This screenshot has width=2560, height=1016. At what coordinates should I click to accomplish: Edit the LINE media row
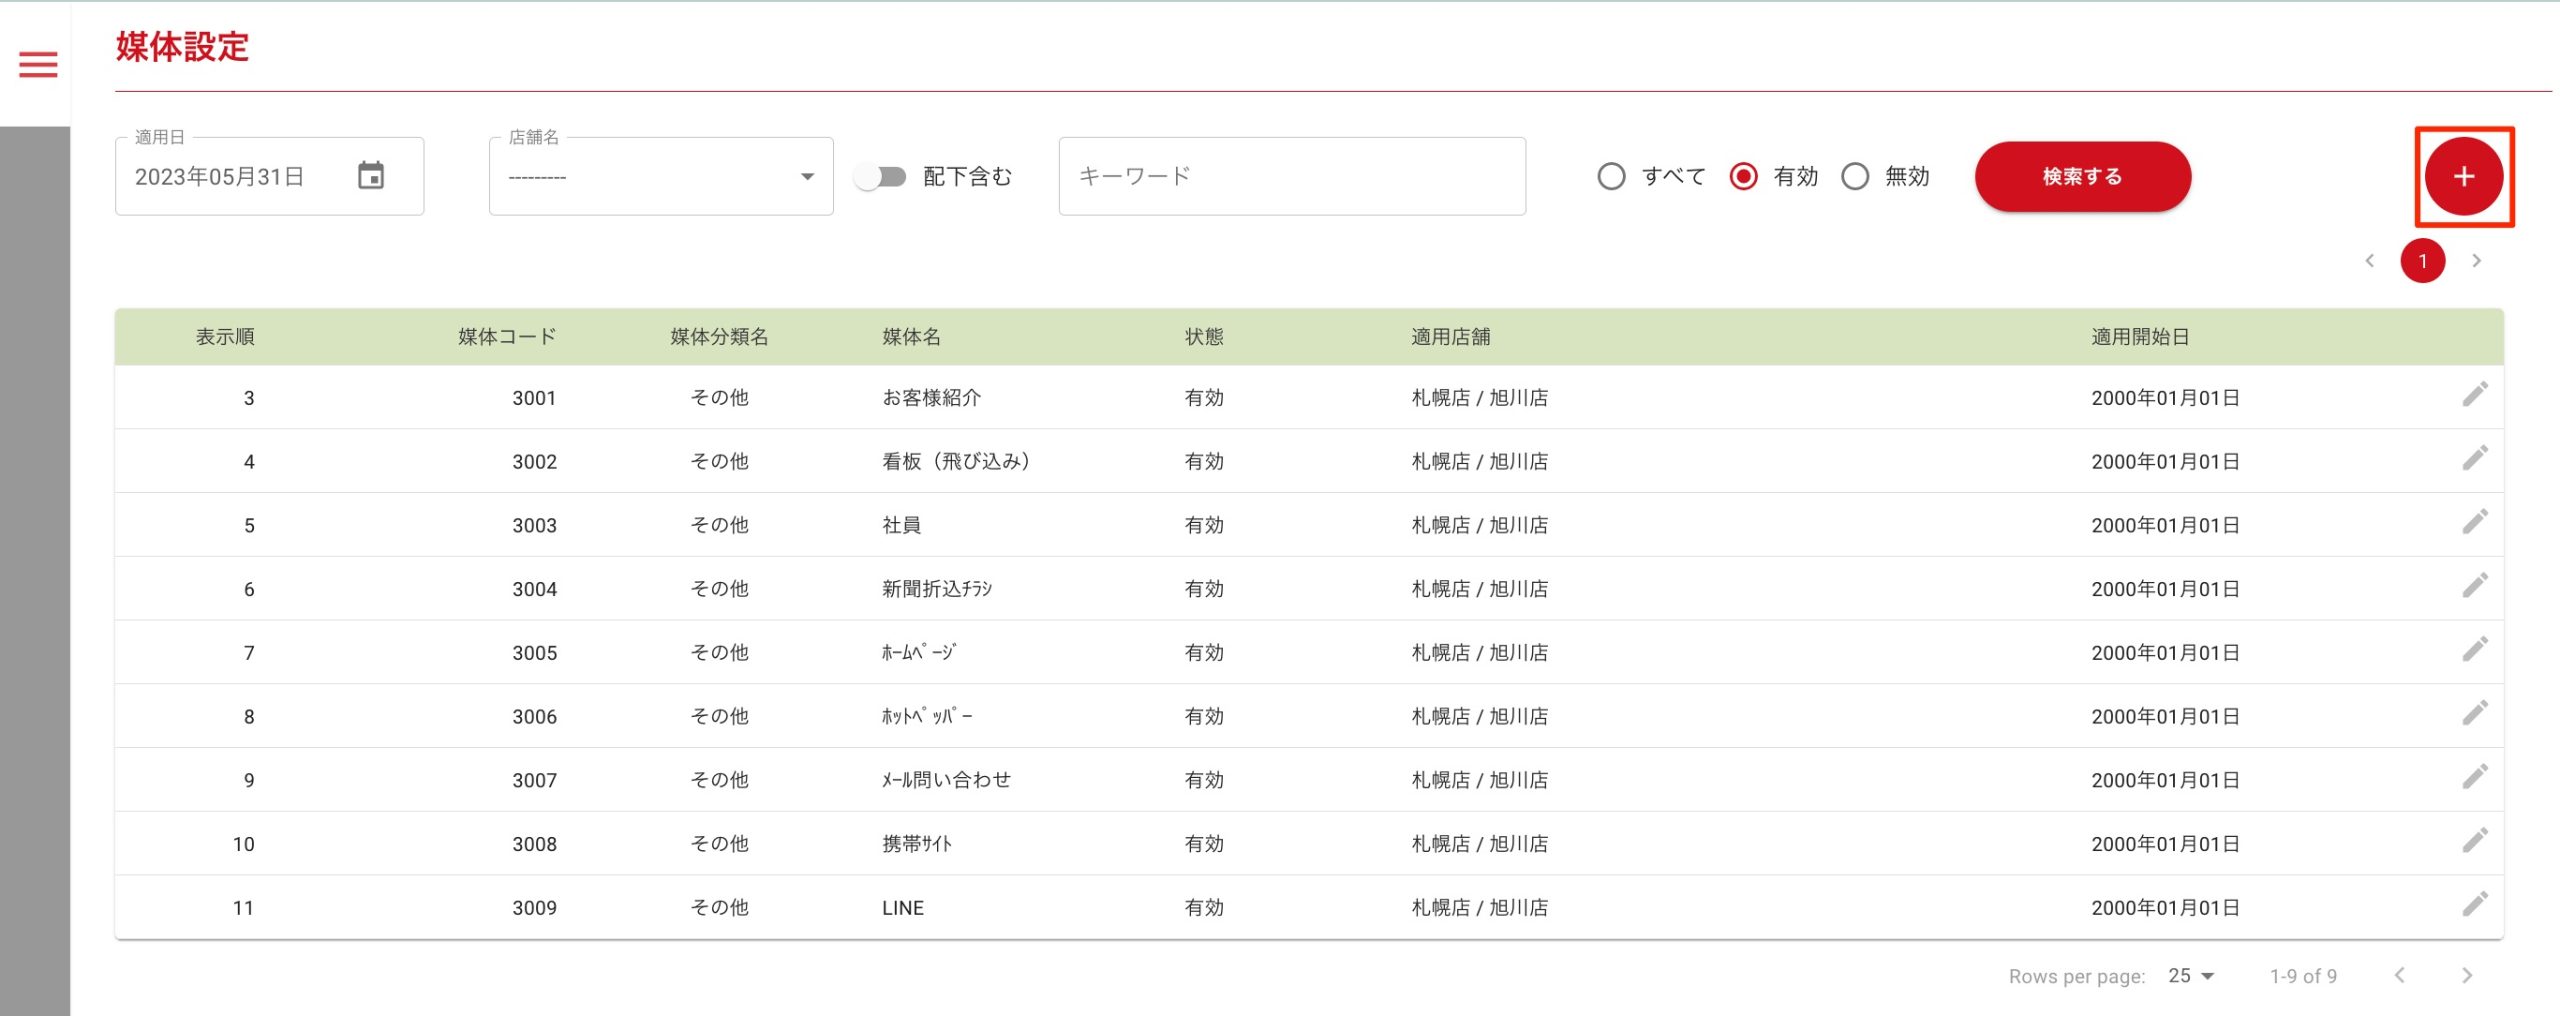tap(2474, 905)
